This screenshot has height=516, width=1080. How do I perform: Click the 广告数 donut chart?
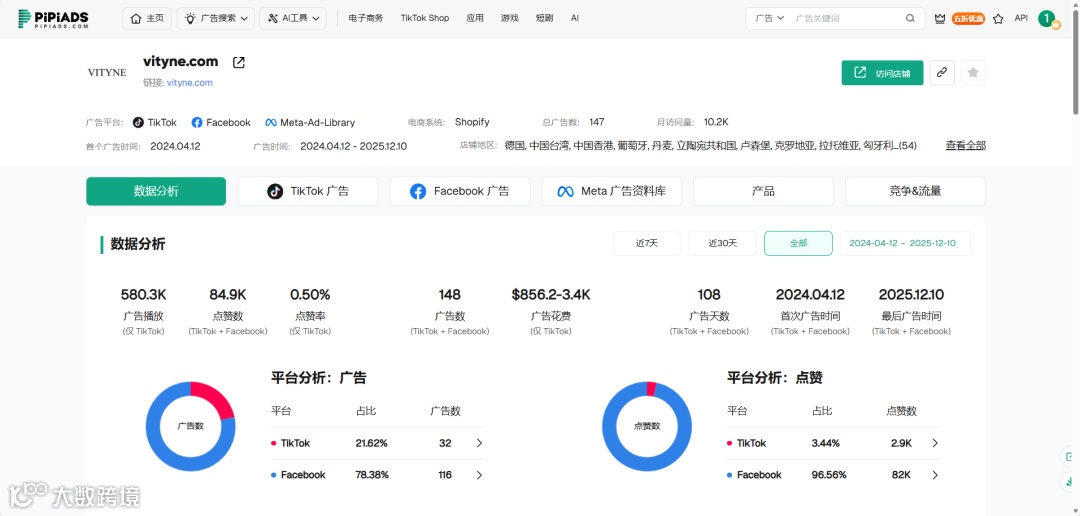click(x=190, y=426)
